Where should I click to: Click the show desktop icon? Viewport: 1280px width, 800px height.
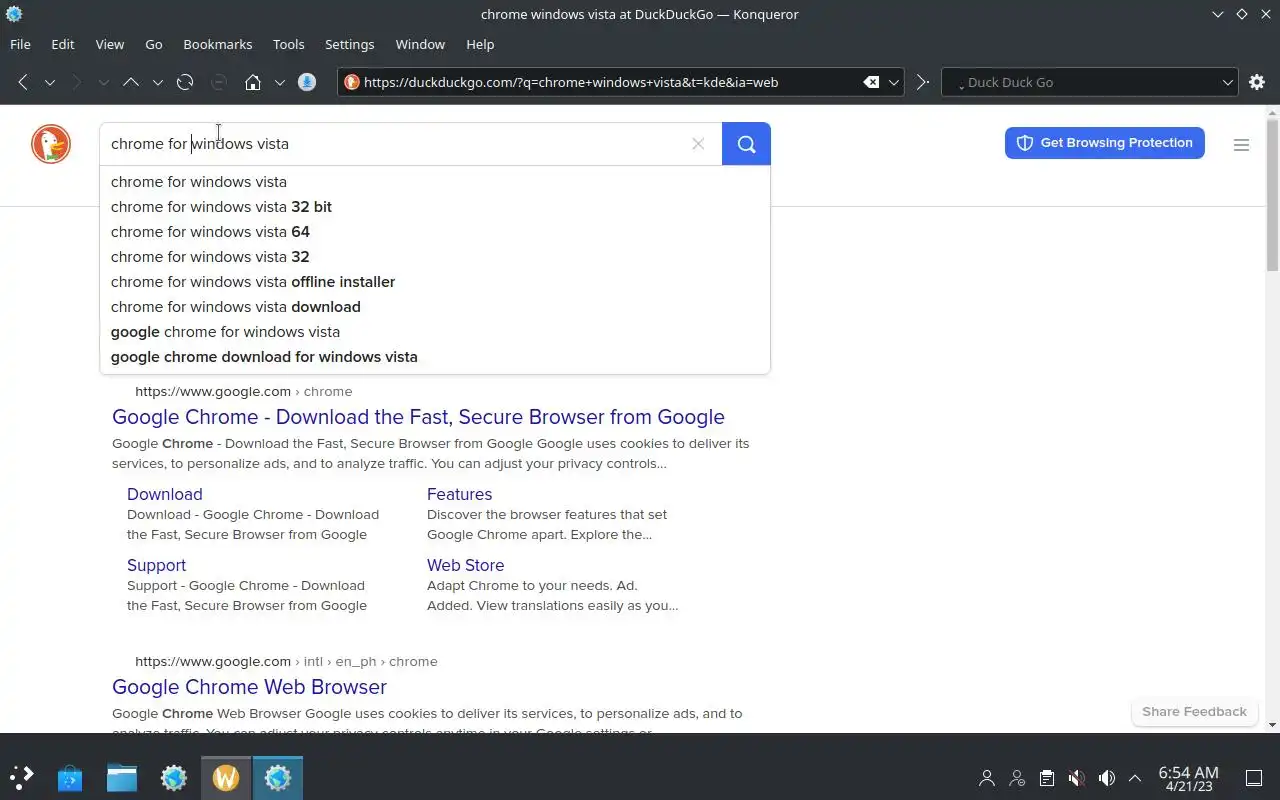coord(1254,777)
